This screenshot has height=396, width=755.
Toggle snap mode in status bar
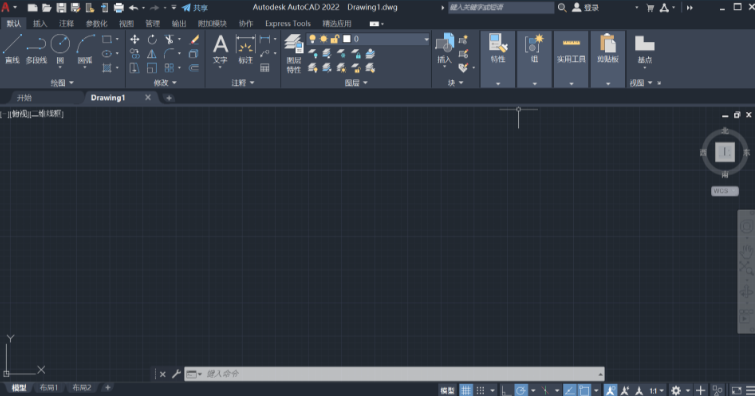tap(480, 390)
